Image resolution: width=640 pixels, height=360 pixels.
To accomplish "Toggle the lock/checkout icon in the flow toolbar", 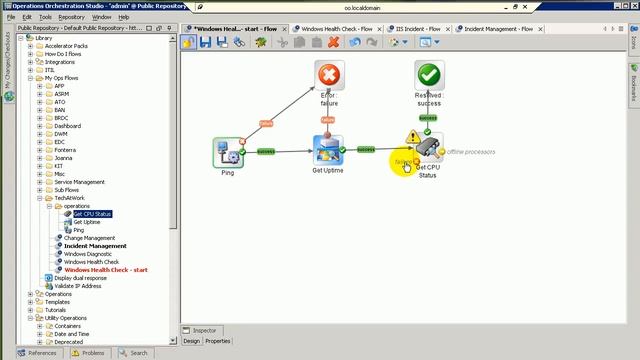I will tap(189, 42).
